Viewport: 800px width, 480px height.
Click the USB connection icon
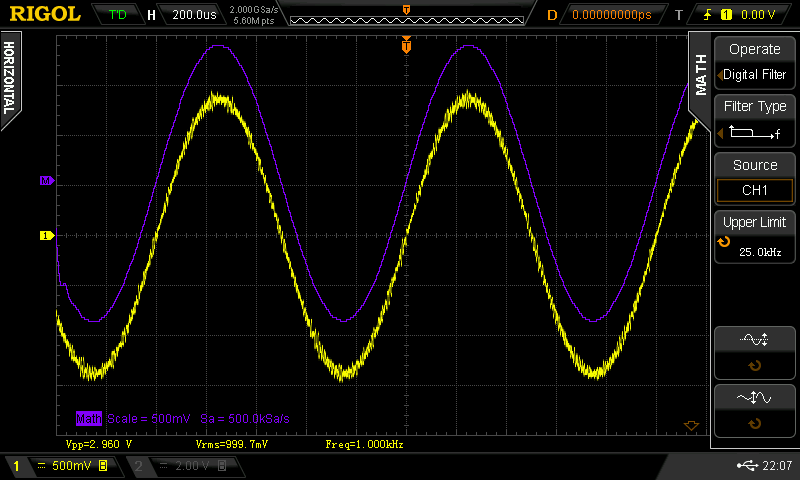pyautogui.click(x=747, y=465)
